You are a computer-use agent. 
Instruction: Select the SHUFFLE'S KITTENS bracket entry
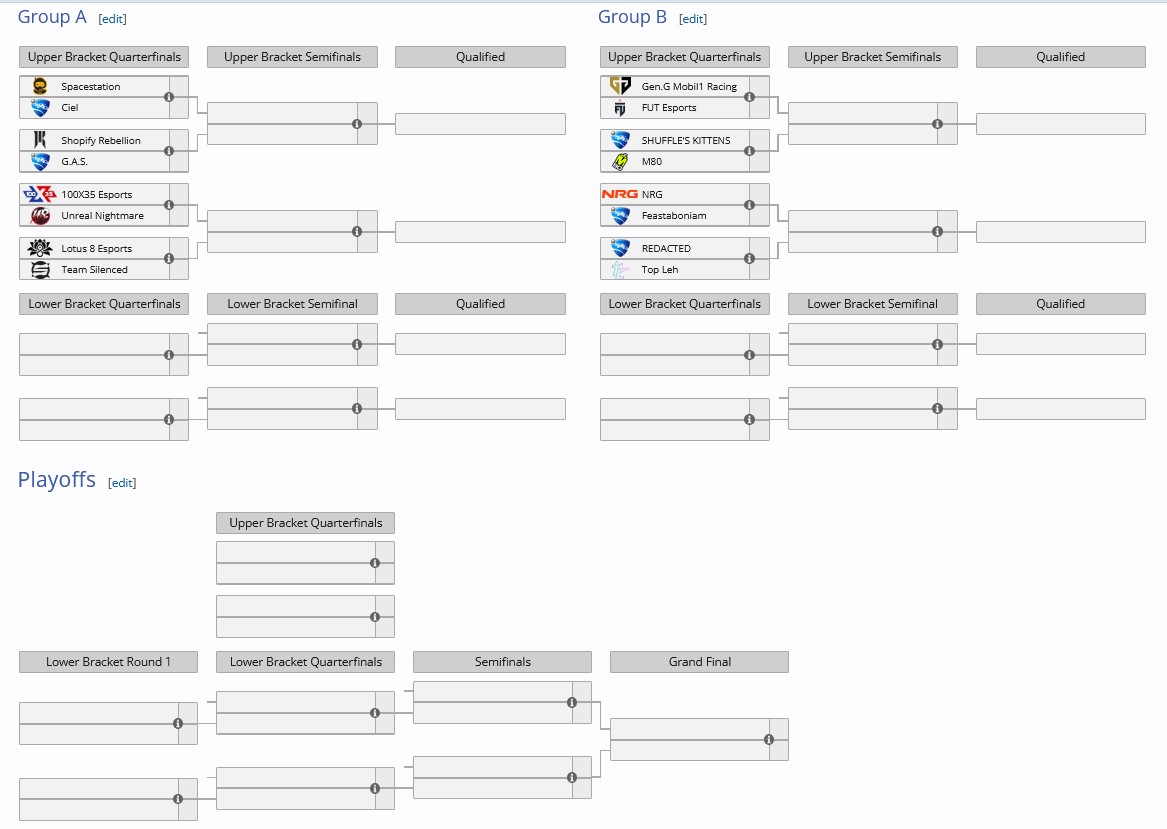pyautogui.click(x=686, y=140)
